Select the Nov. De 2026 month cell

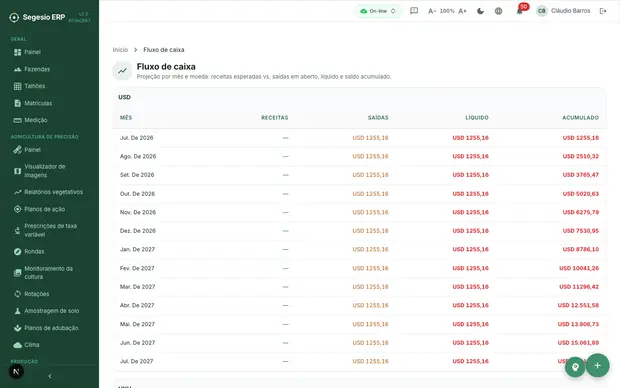click(x=138, y=212)
